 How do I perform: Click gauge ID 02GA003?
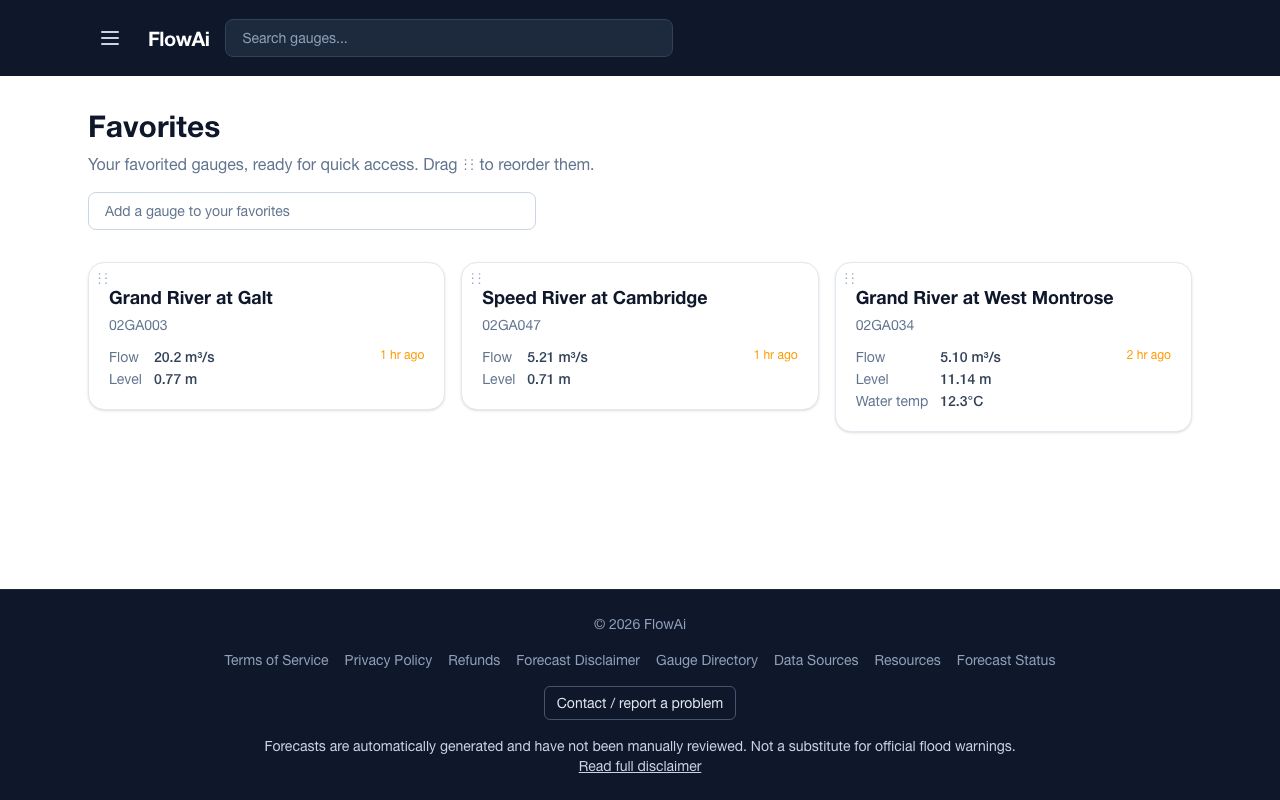138,325
